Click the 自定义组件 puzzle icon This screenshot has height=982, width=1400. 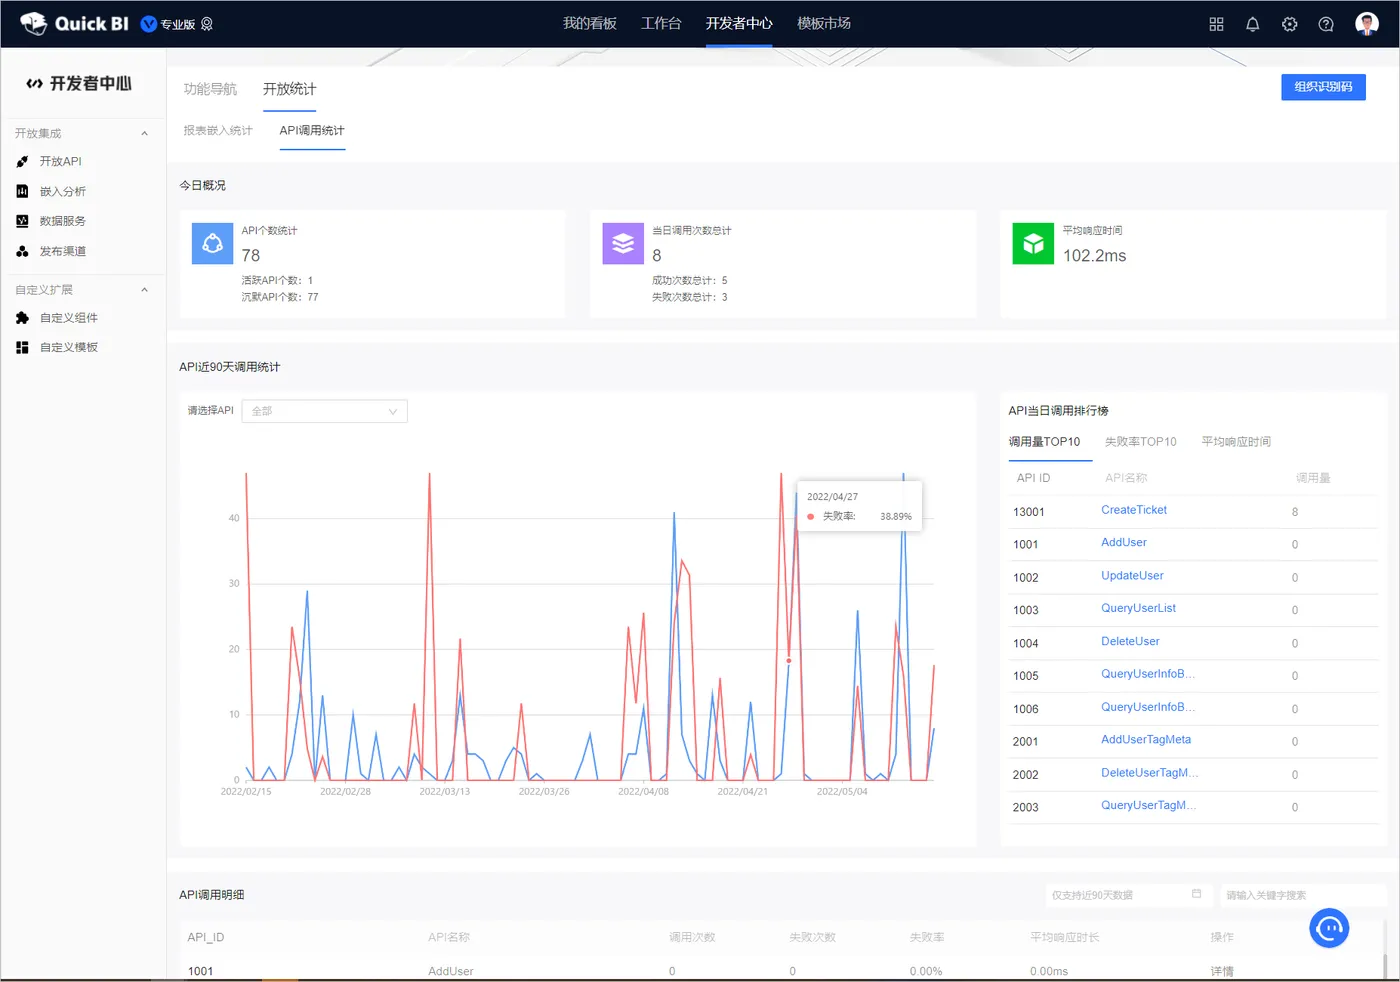[x=22, y=318]
